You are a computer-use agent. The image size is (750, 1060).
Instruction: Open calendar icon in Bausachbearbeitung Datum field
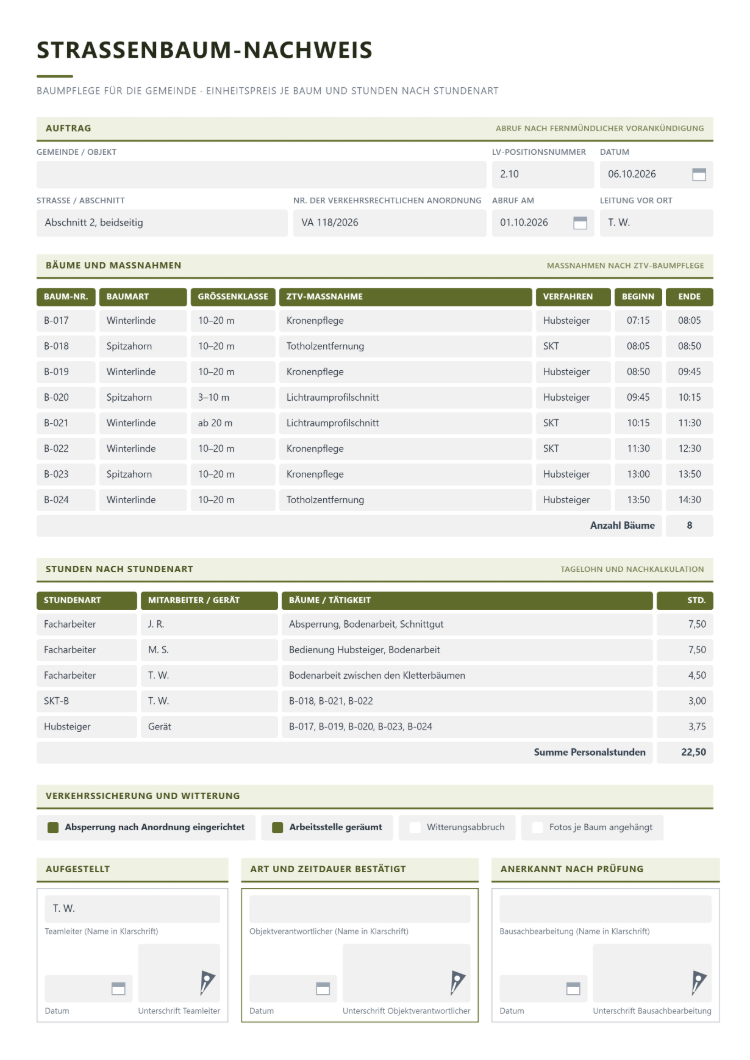(x=573, y=988)
